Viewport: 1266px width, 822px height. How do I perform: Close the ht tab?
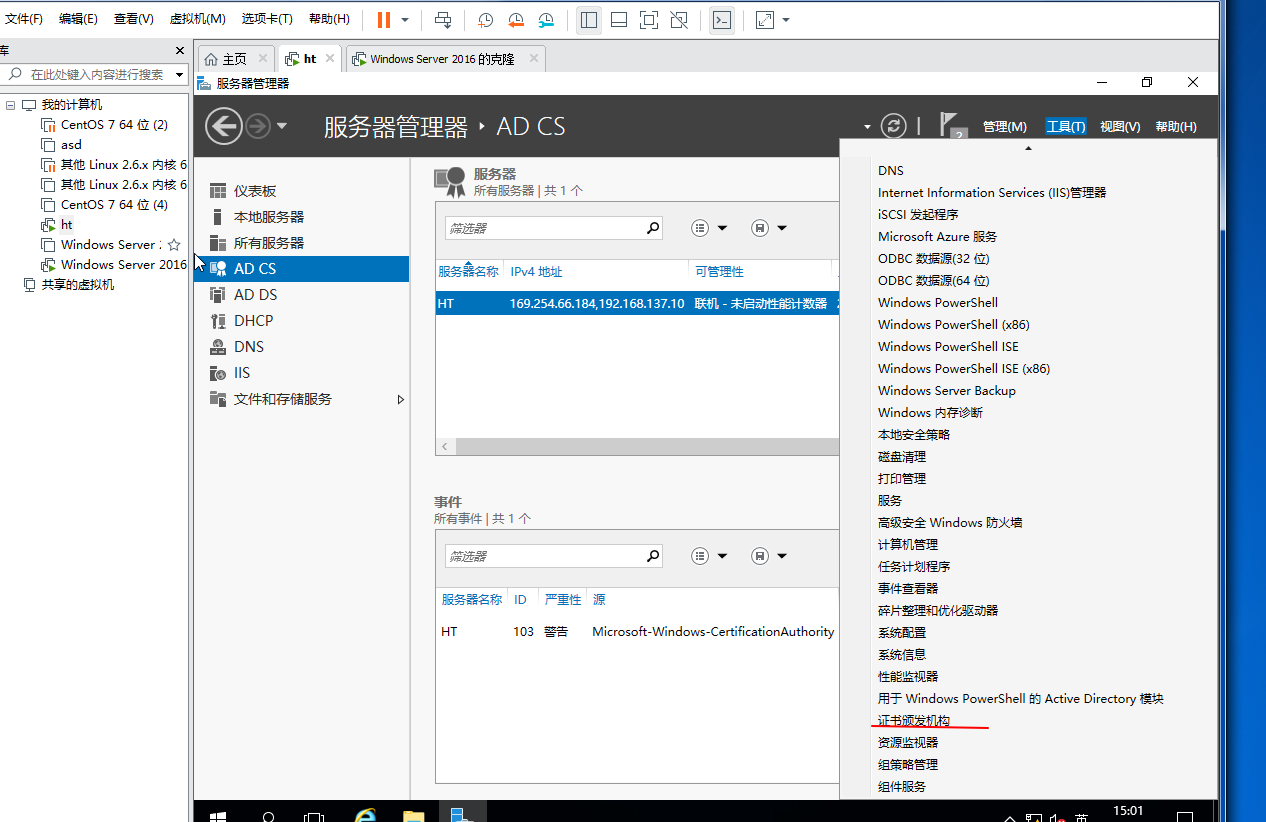point(331,58)
